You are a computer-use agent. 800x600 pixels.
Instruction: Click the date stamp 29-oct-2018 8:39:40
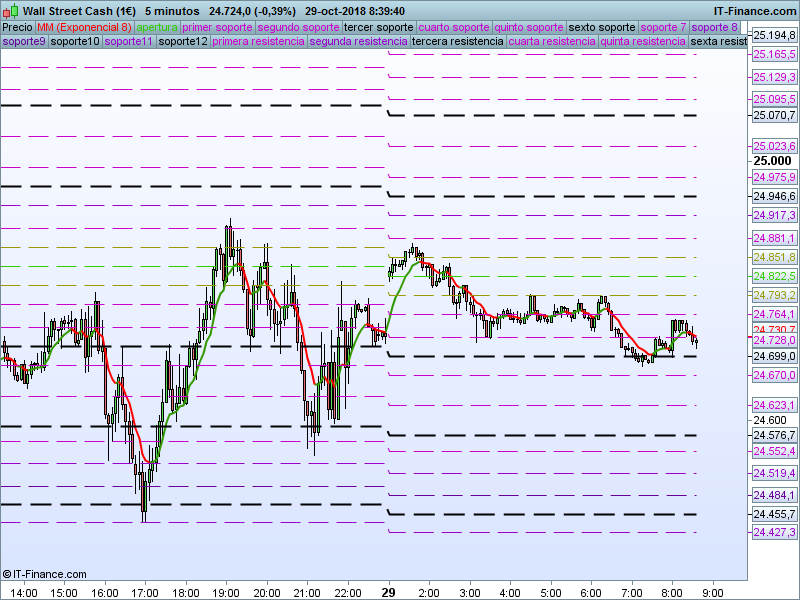point(355,11)
